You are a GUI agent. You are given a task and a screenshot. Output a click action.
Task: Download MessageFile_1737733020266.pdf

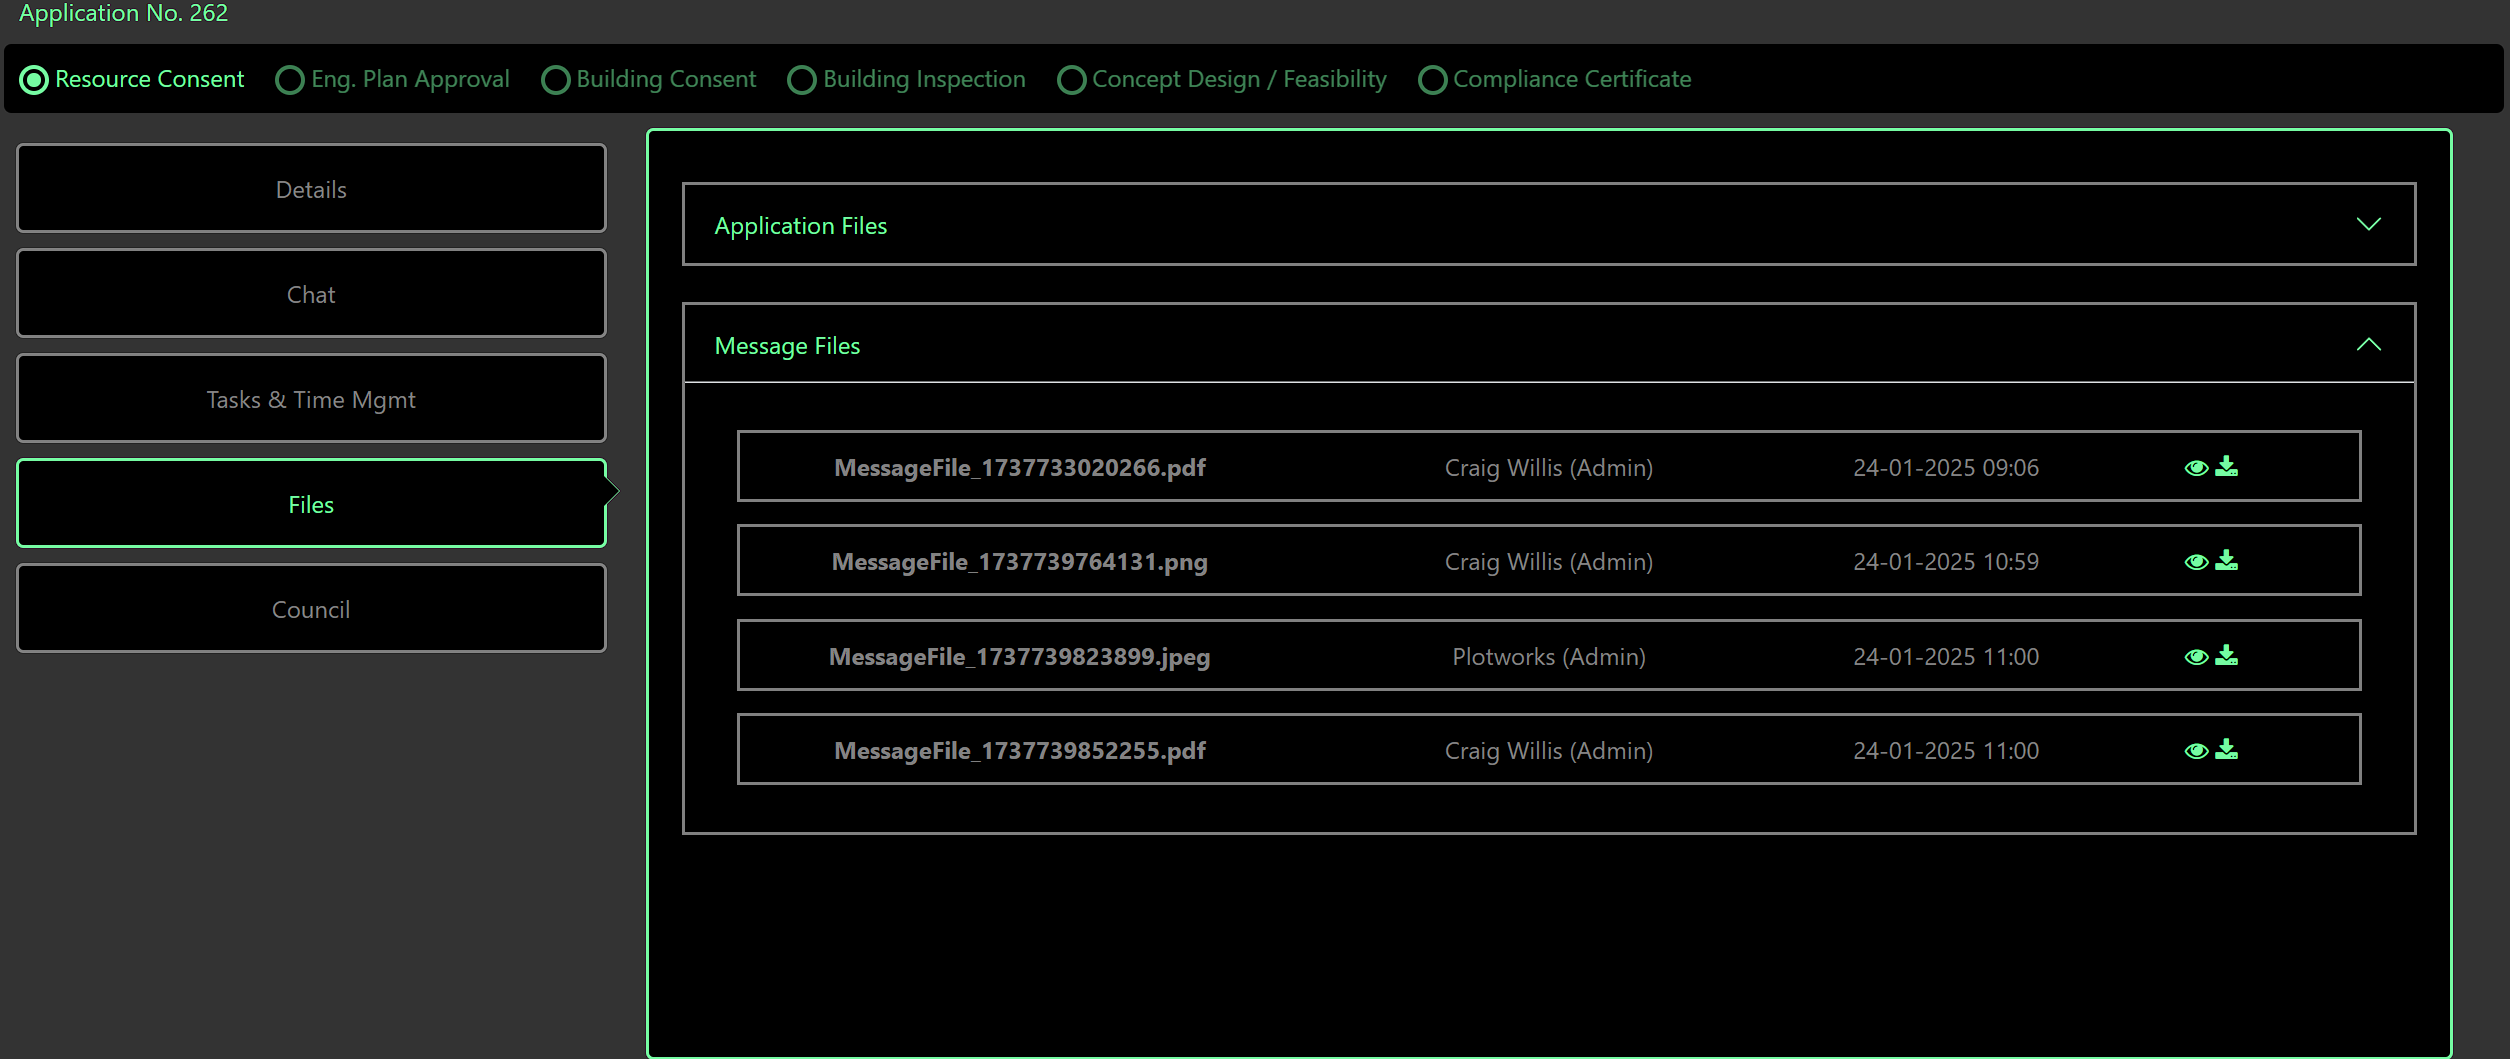coord(2226,467)
